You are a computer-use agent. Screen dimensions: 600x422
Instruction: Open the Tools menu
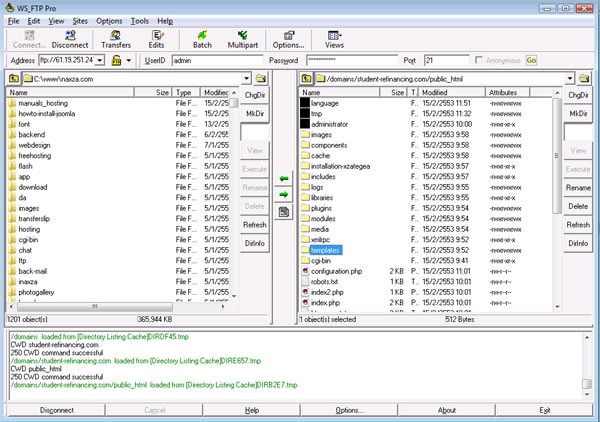click(x=140, y=21)
